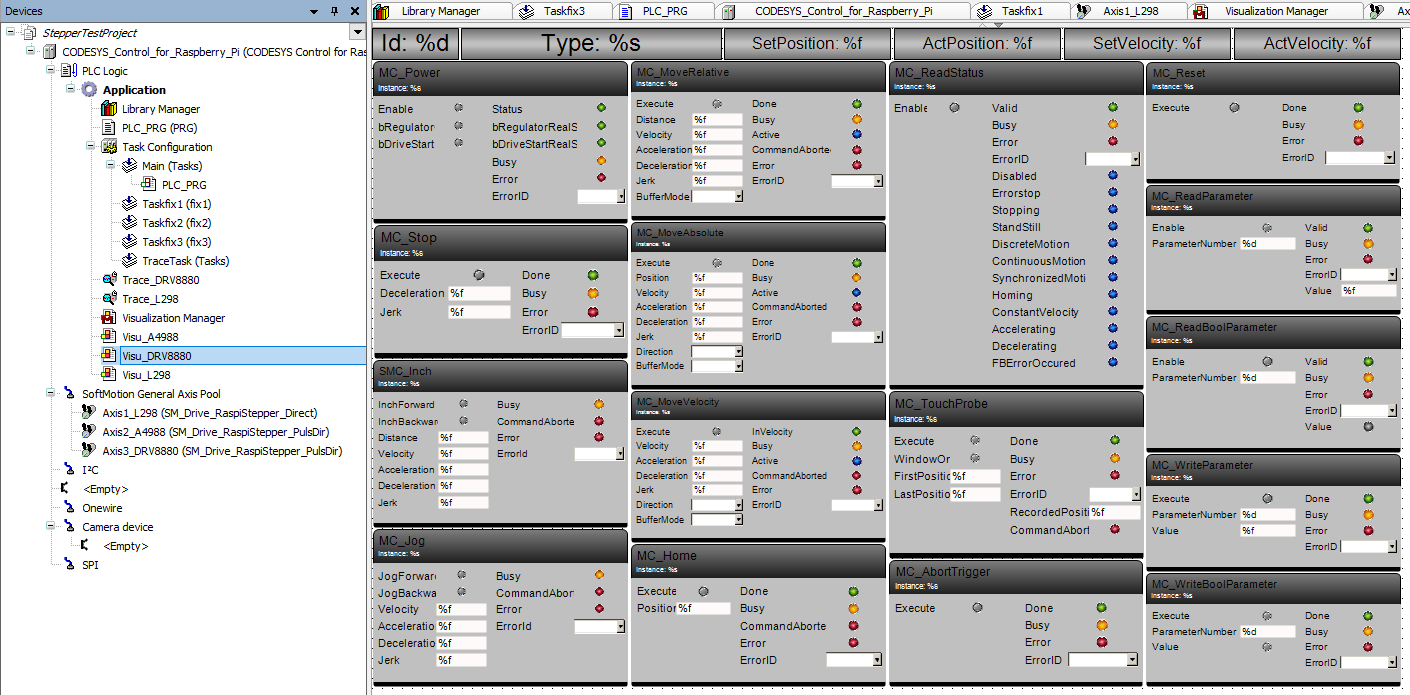
Task: Click the Taskfix1 (fix1) task icon
Action: pyautogui.click(x=130, y=204)
